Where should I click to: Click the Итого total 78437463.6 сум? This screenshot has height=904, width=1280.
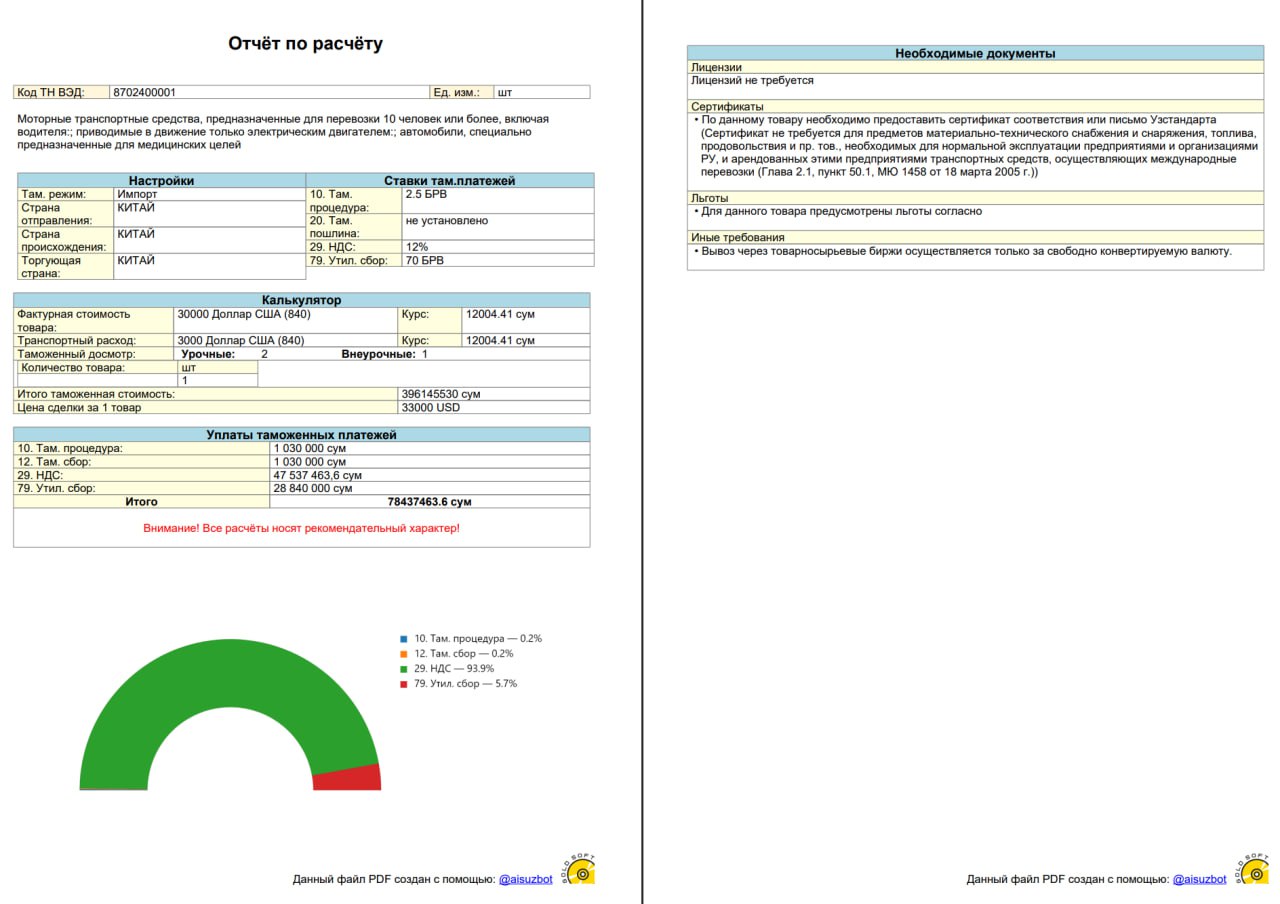click(x=429, y=502)
